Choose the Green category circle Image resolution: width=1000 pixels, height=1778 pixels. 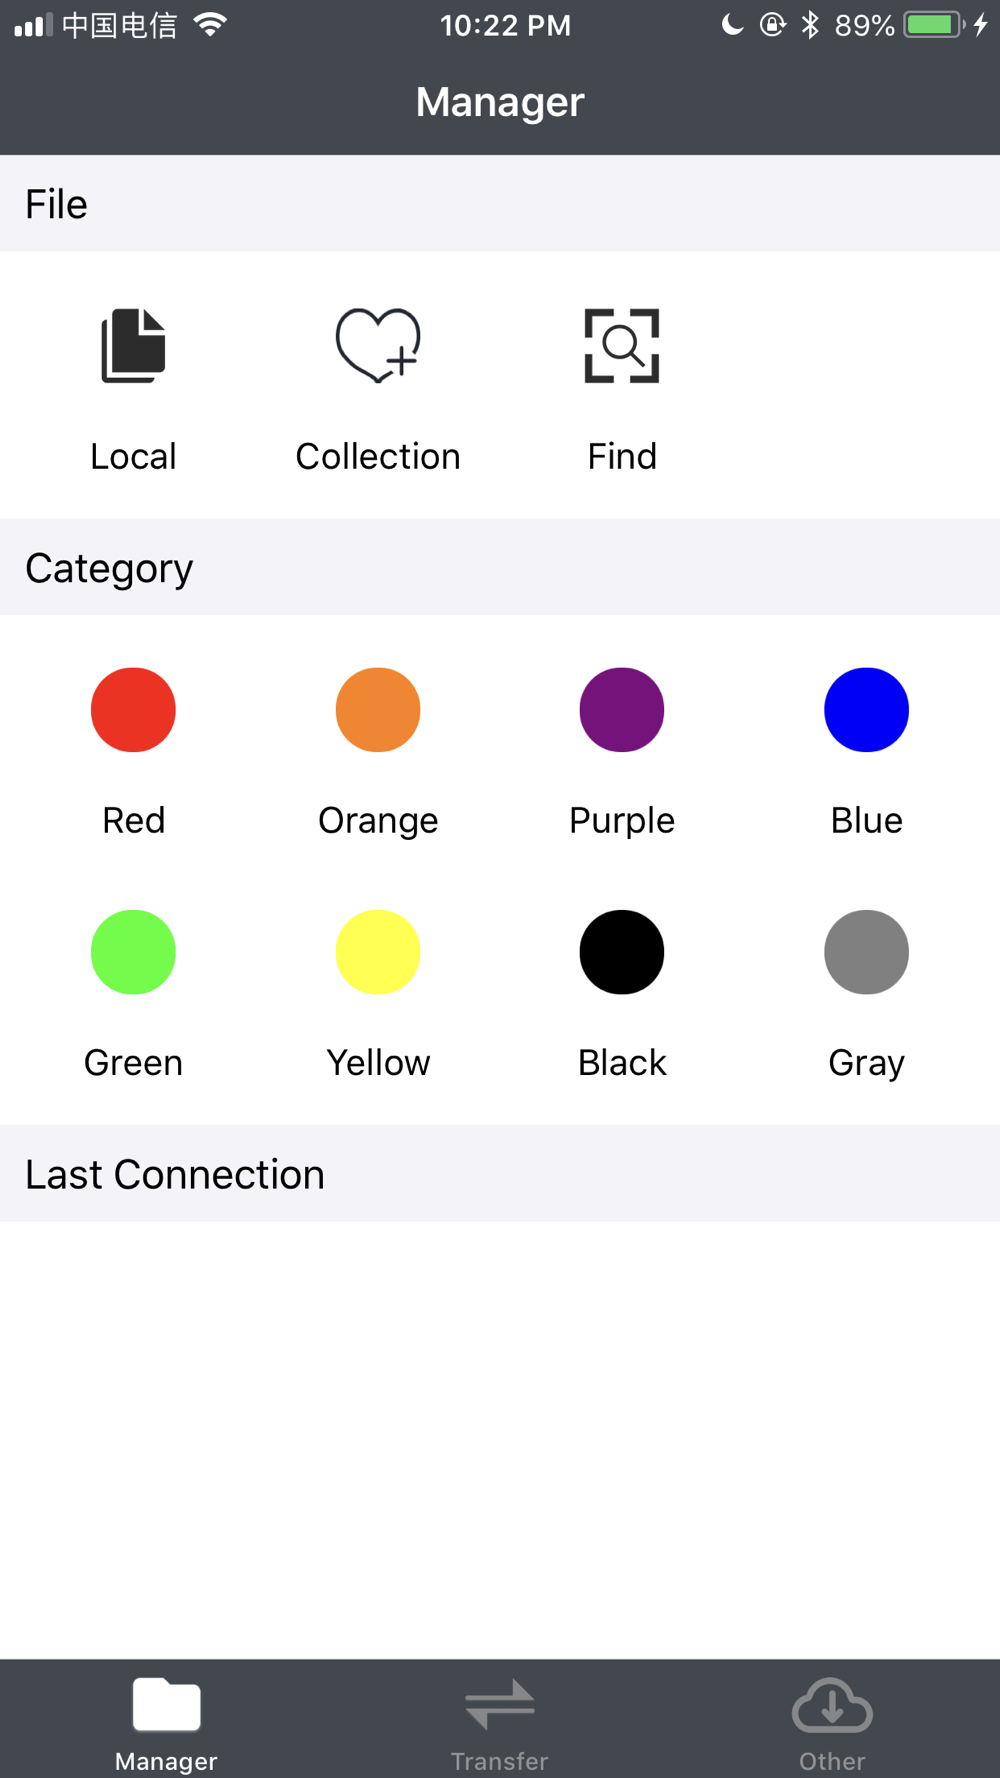click(133, 952)
